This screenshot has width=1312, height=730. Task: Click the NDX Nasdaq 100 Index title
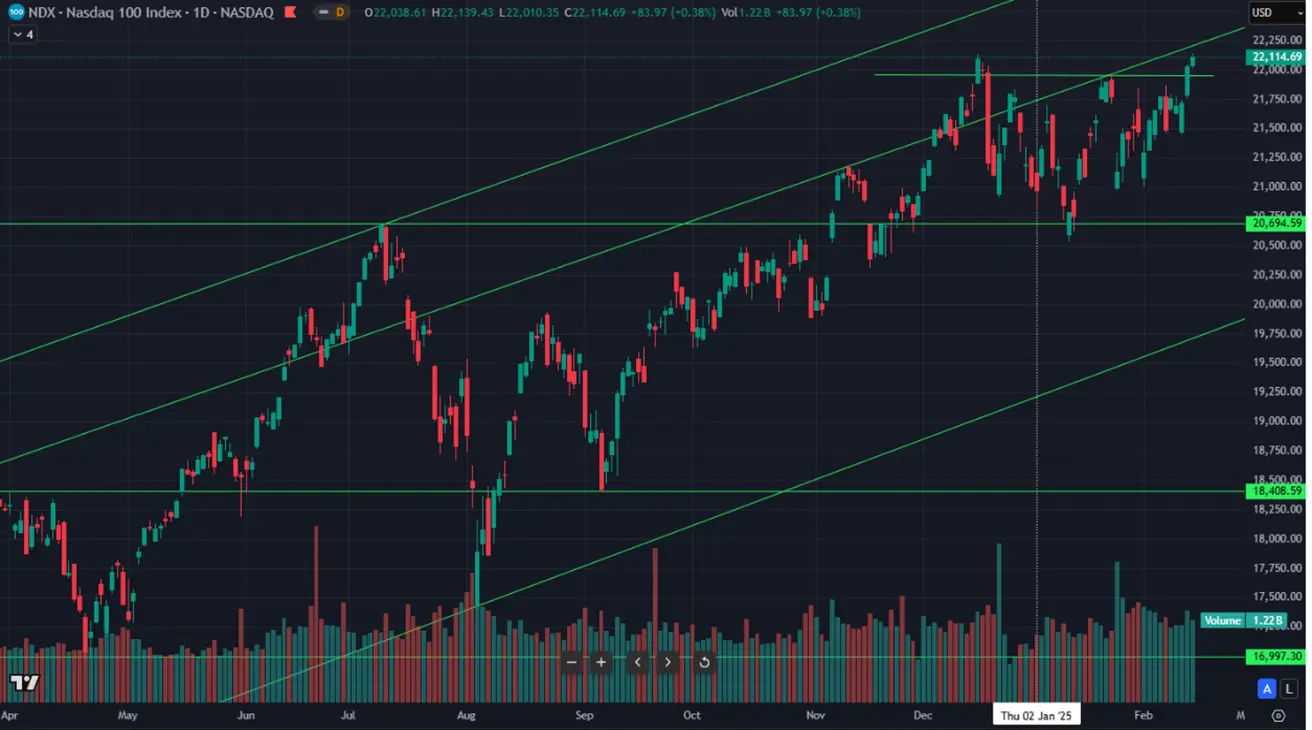[x=150, y=13]
